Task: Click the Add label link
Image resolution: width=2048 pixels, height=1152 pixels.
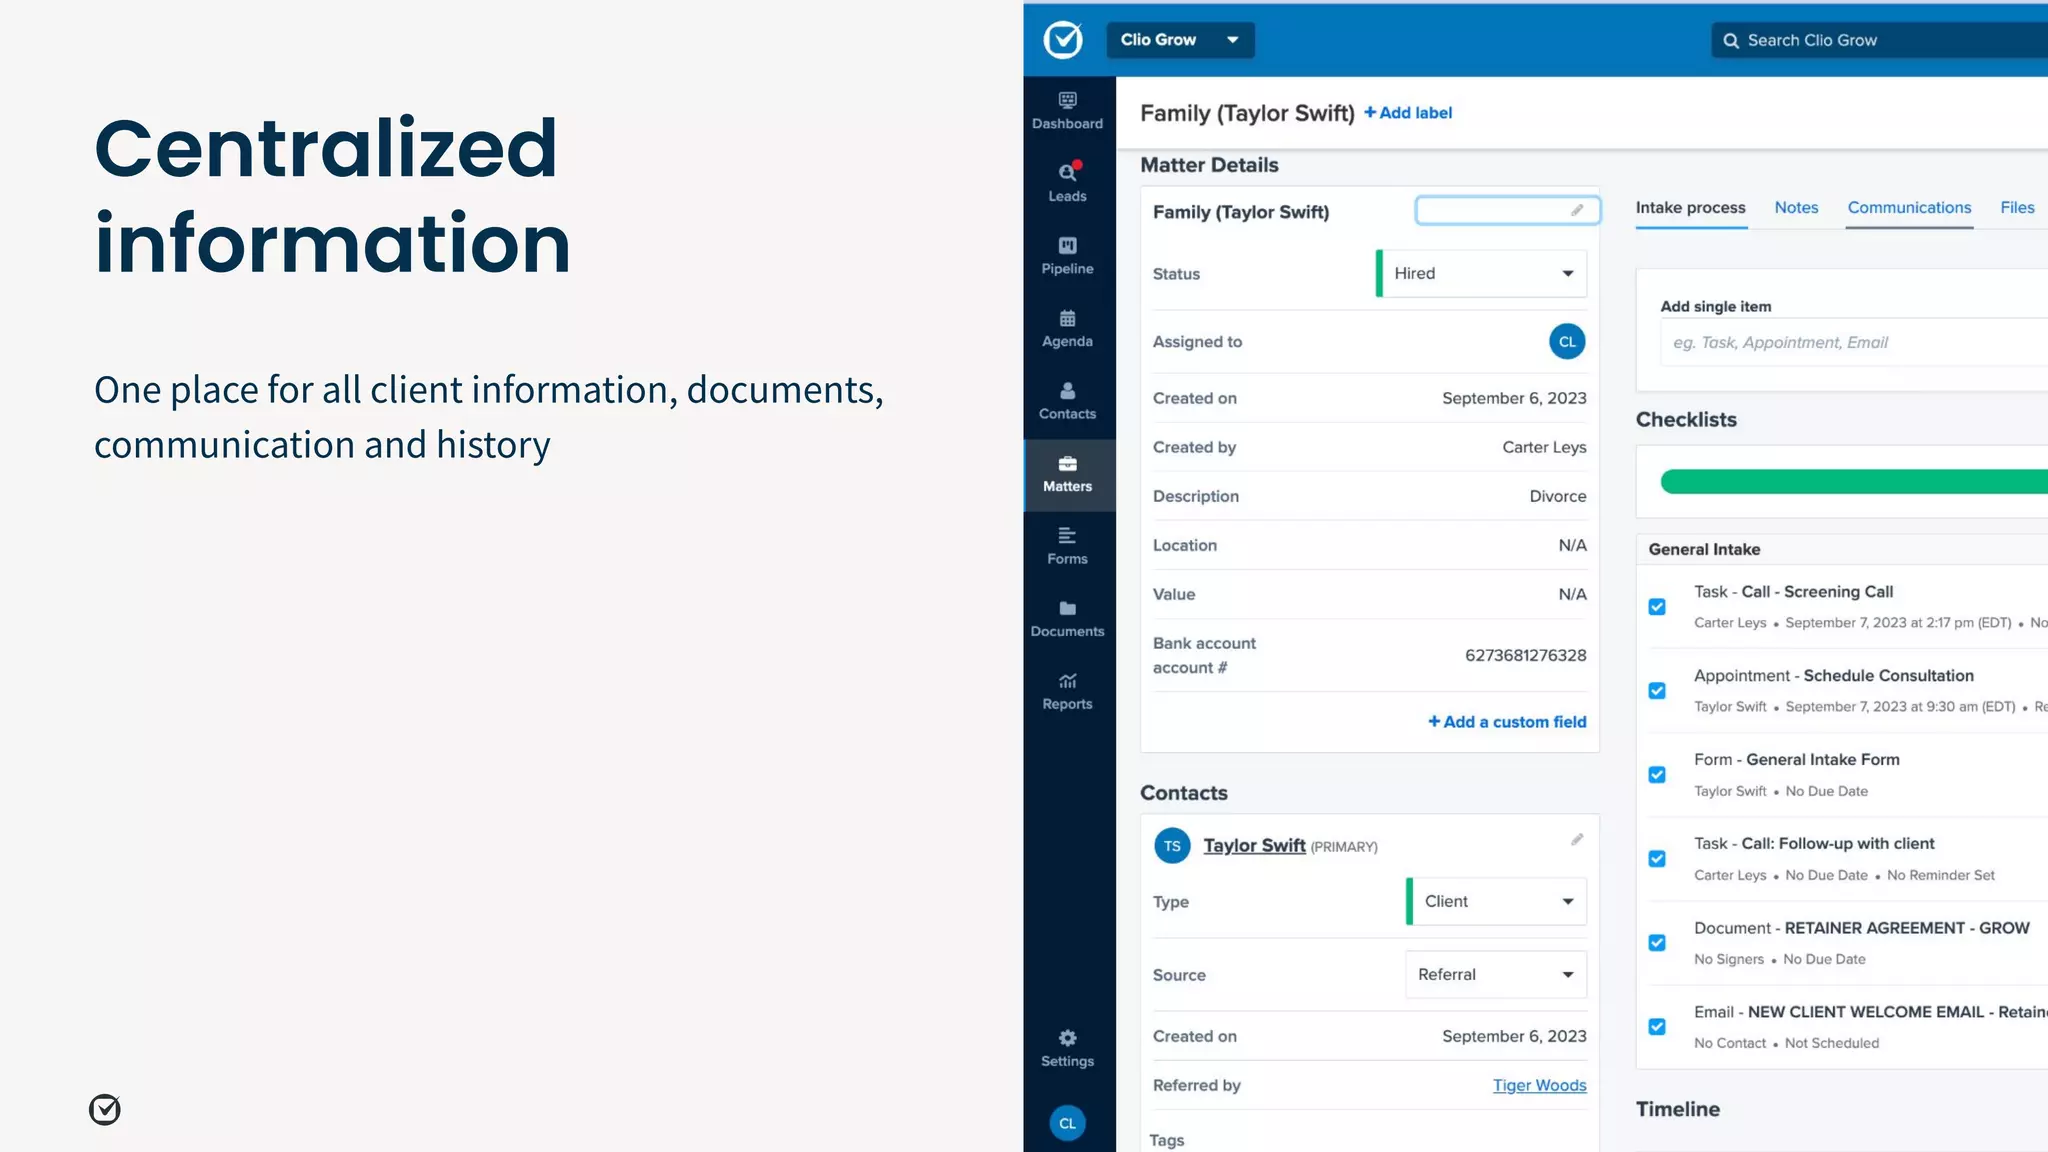Action: pos(1408,113)
